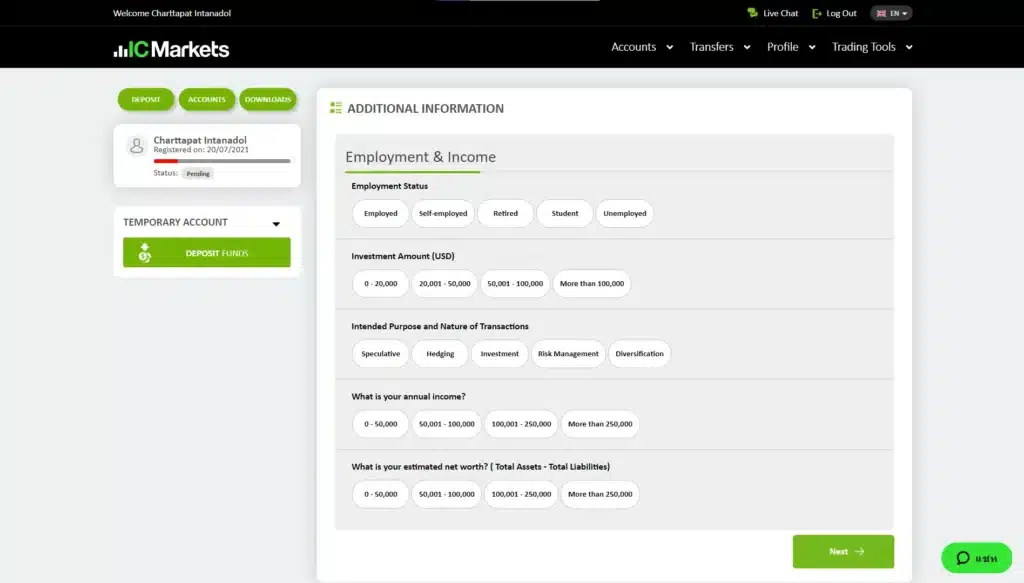1024x583 pixels.
Task: Click the registration progress bar
Action: [x=222, y=160]
